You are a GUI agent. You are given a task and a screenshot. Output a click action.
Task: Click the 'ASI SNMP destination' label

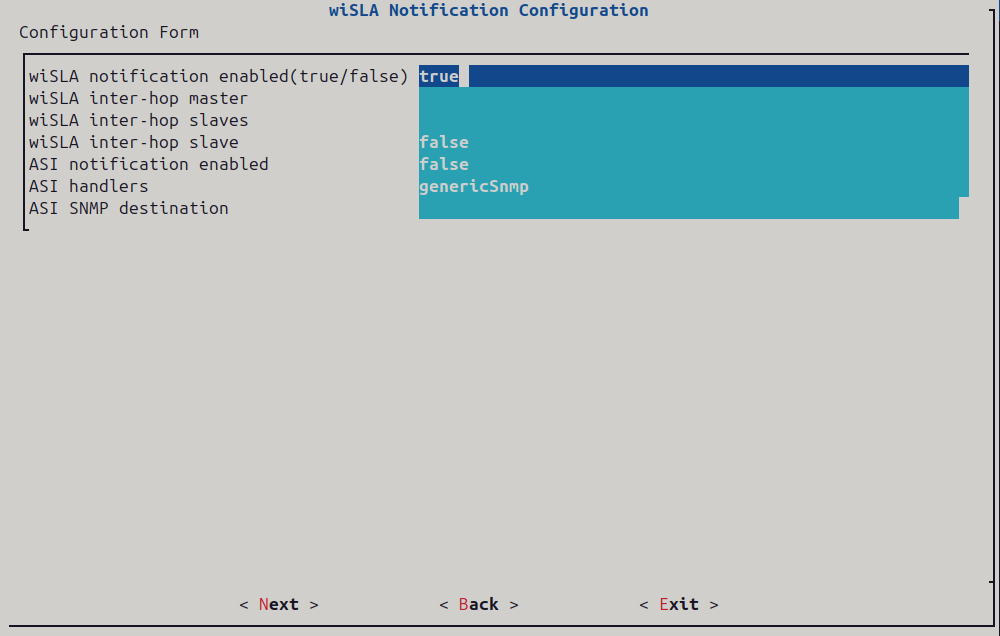pos(128,208)
